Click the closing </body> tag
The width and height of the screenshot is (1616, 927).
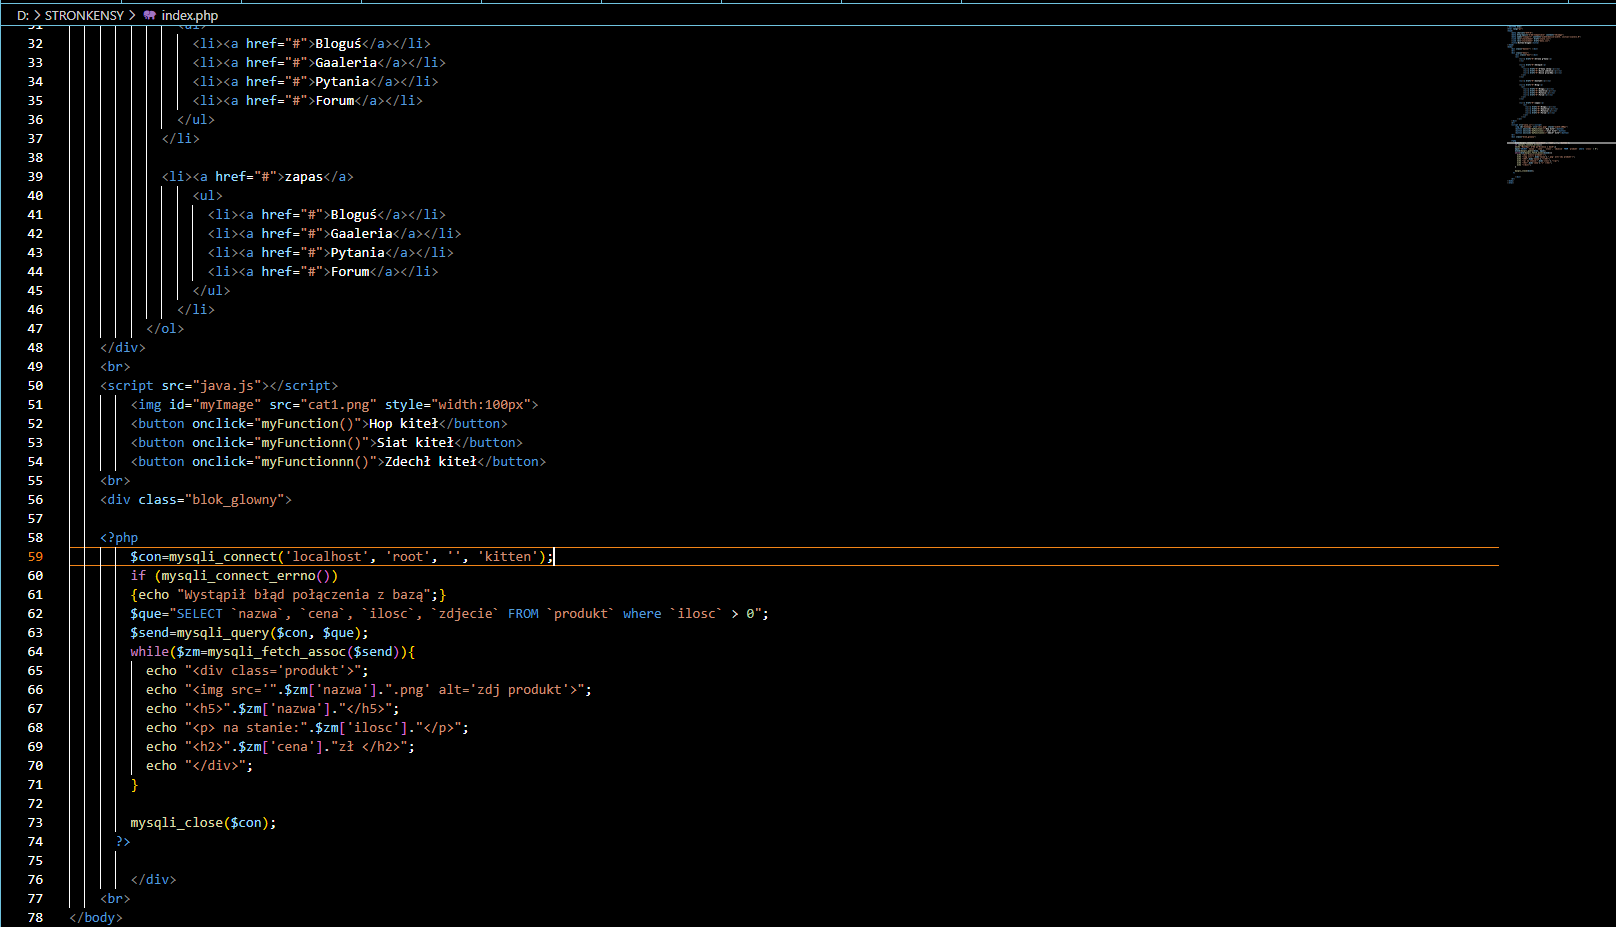pyautogui.click(x=96, y=918)
